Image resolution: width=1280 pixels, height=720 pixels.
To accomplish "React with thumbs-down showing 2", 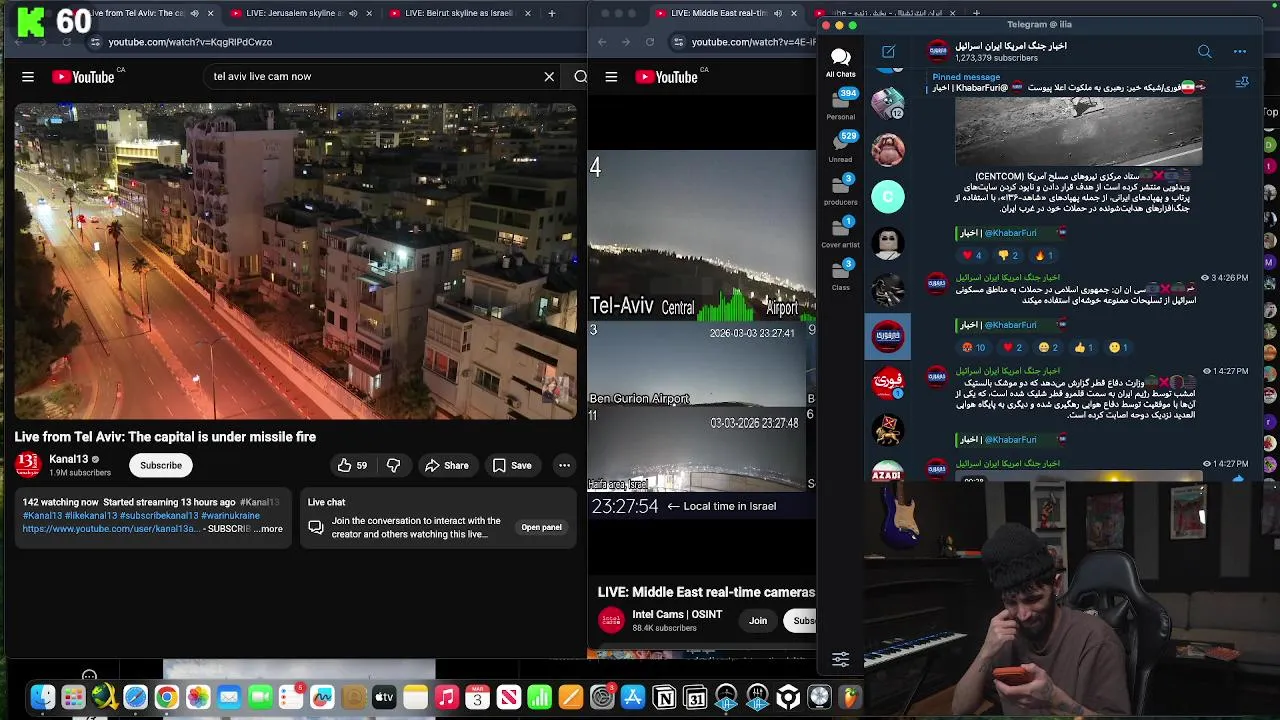I will [x=1008, y=255].
